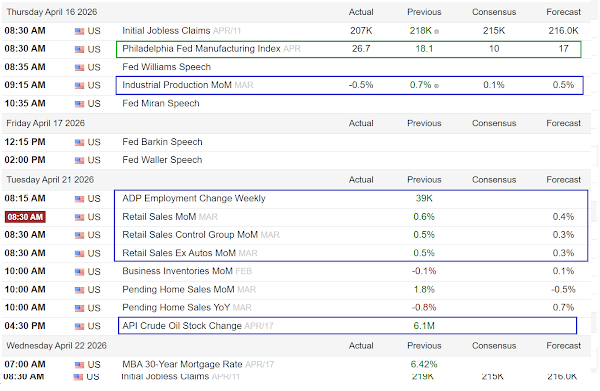Screen dimensions: 600x391
Task: Click the US flag on API Crude Oil row
Action: [x=79, y=326]
